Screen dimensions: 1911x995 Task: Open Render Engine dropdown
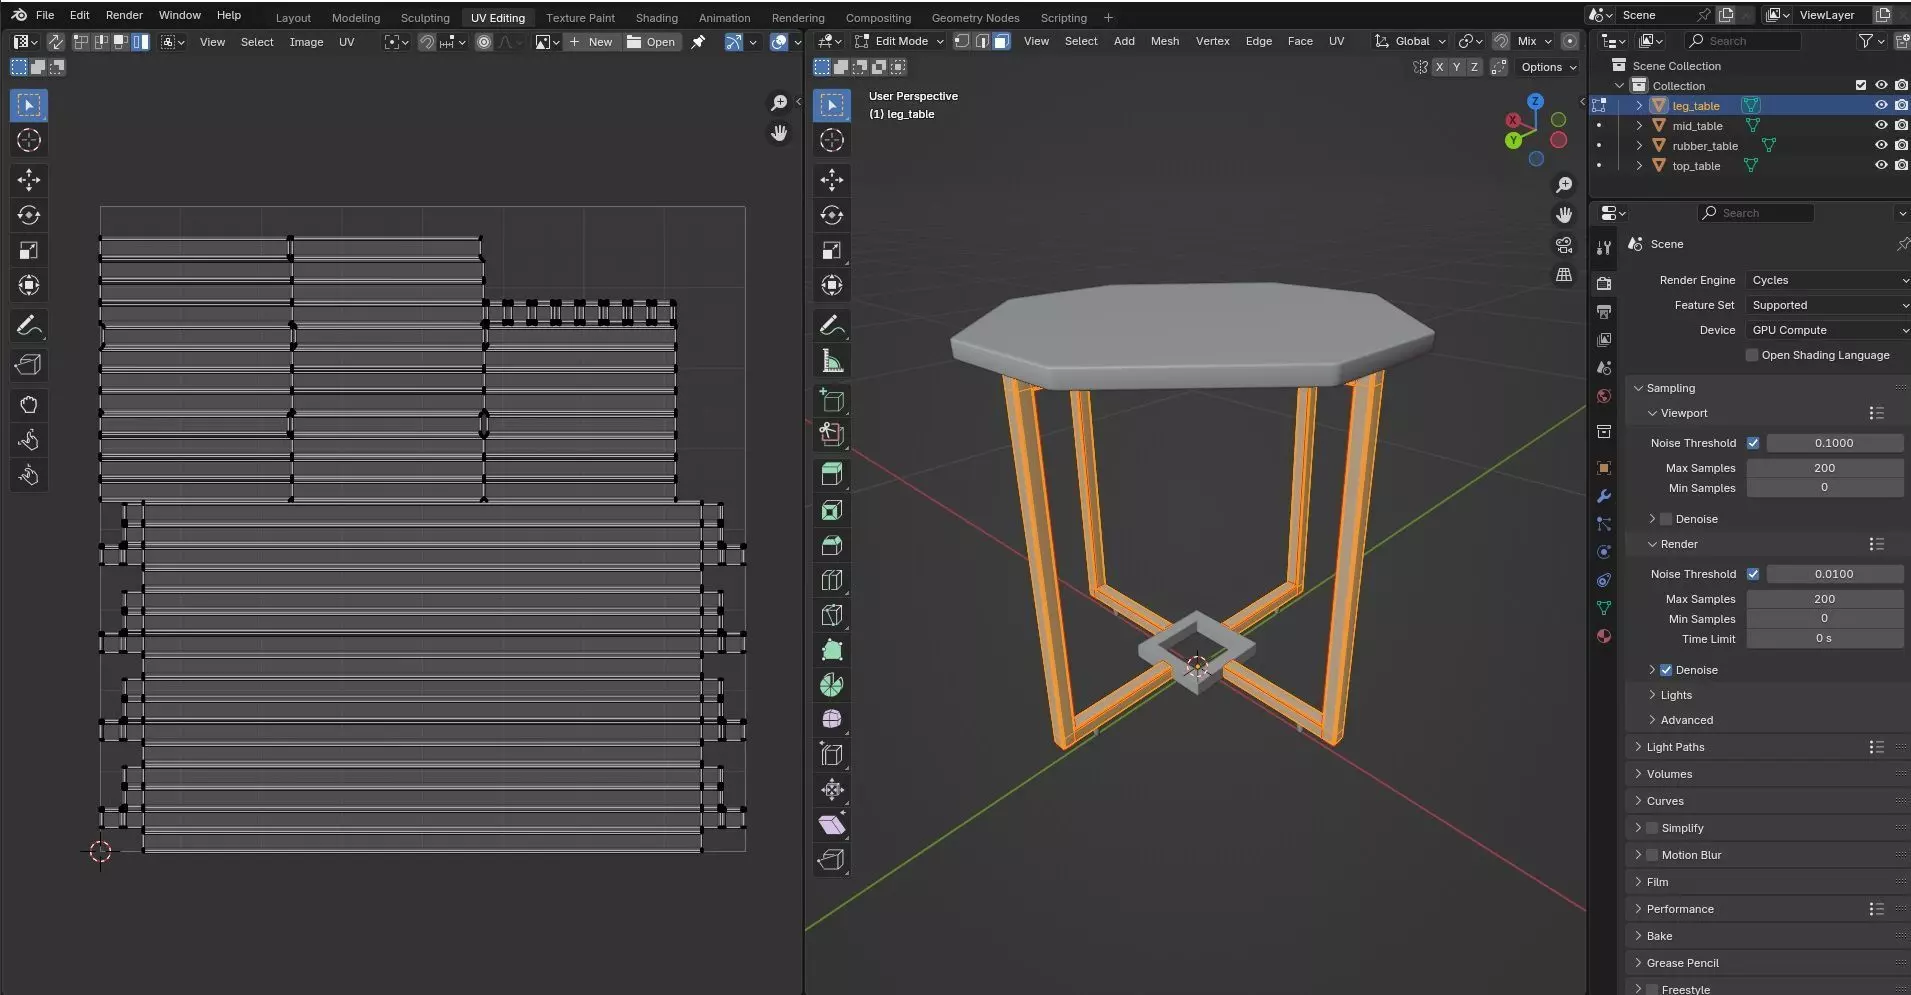[x=1827, y=280]
